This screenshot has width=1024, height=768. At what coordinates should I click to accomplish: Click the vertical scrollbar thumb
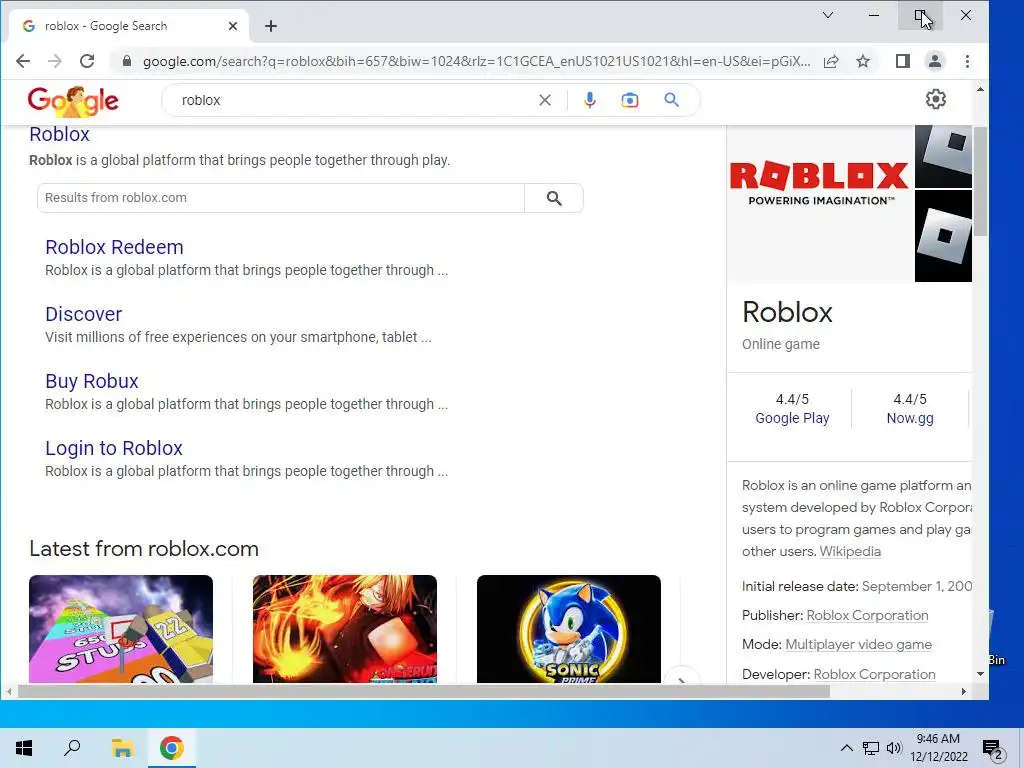pyautogui.click(x=980, y=182)
